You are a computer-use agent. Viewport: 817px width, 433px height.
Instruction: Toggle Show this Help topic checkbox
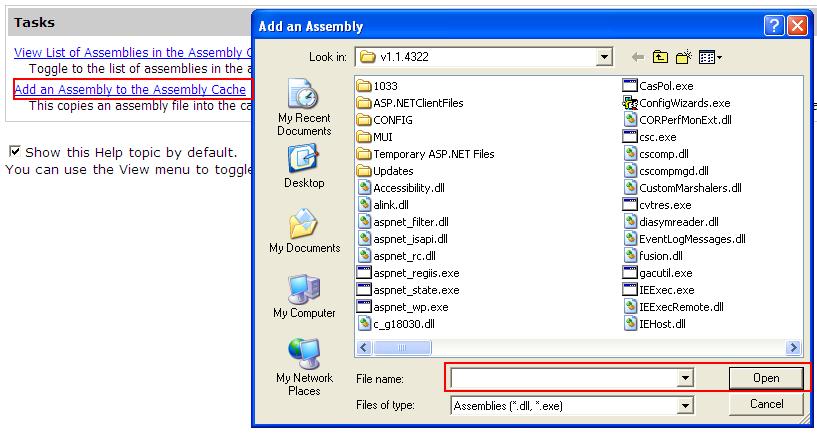(15, 152)
